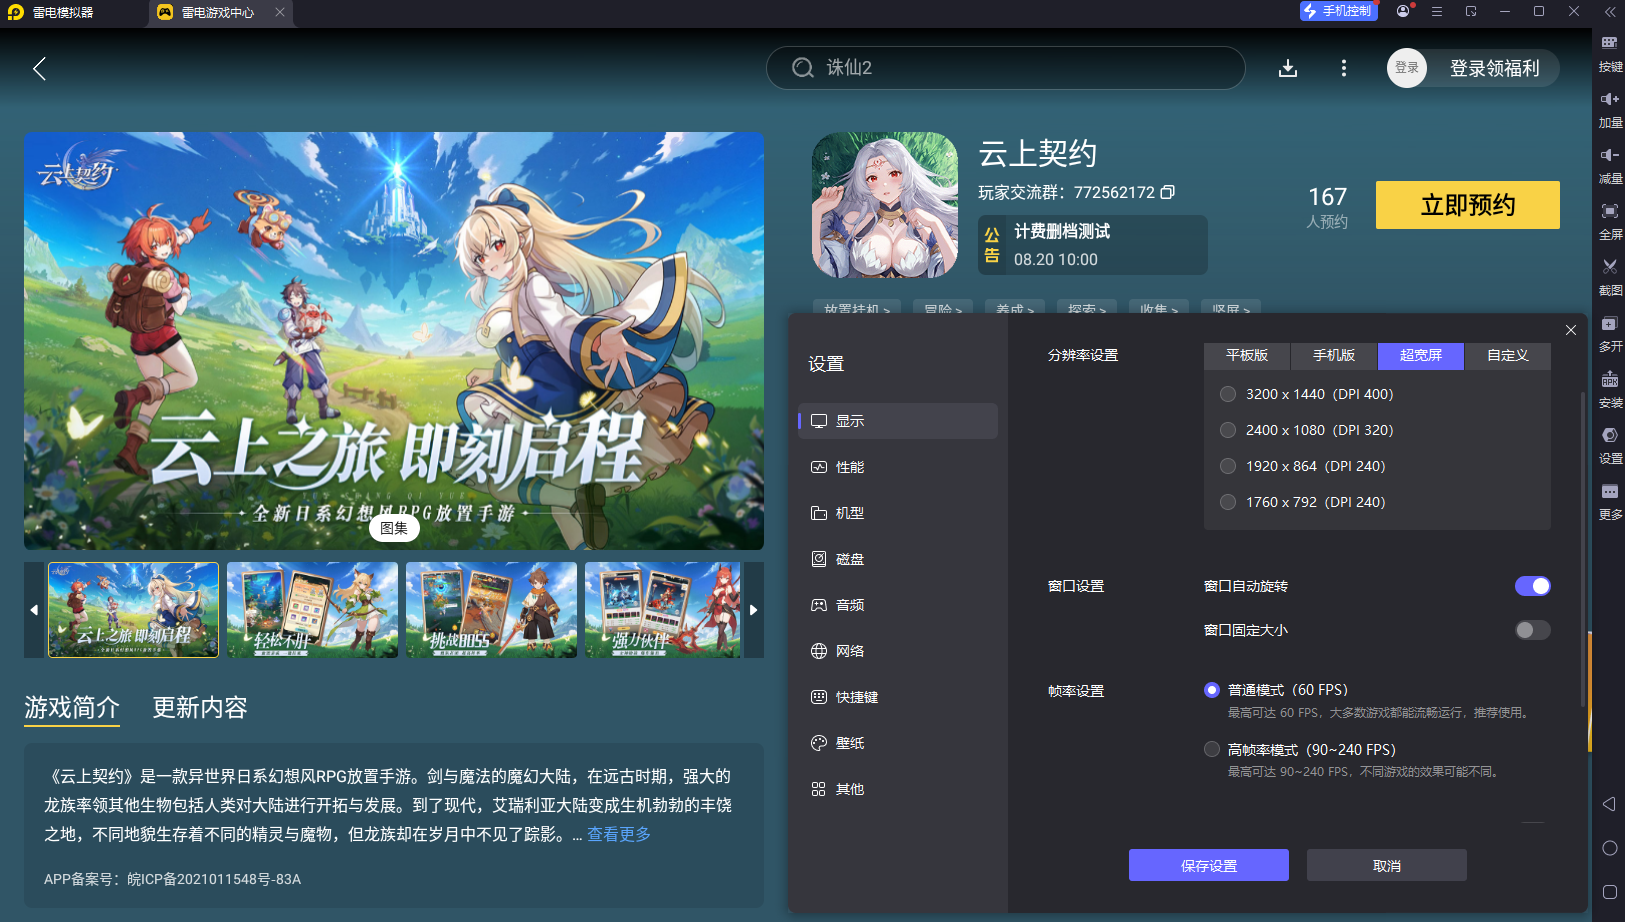1625x922 pixels.
Task: Select 1920 x 864 resolution
Action: click(1228, 466)
